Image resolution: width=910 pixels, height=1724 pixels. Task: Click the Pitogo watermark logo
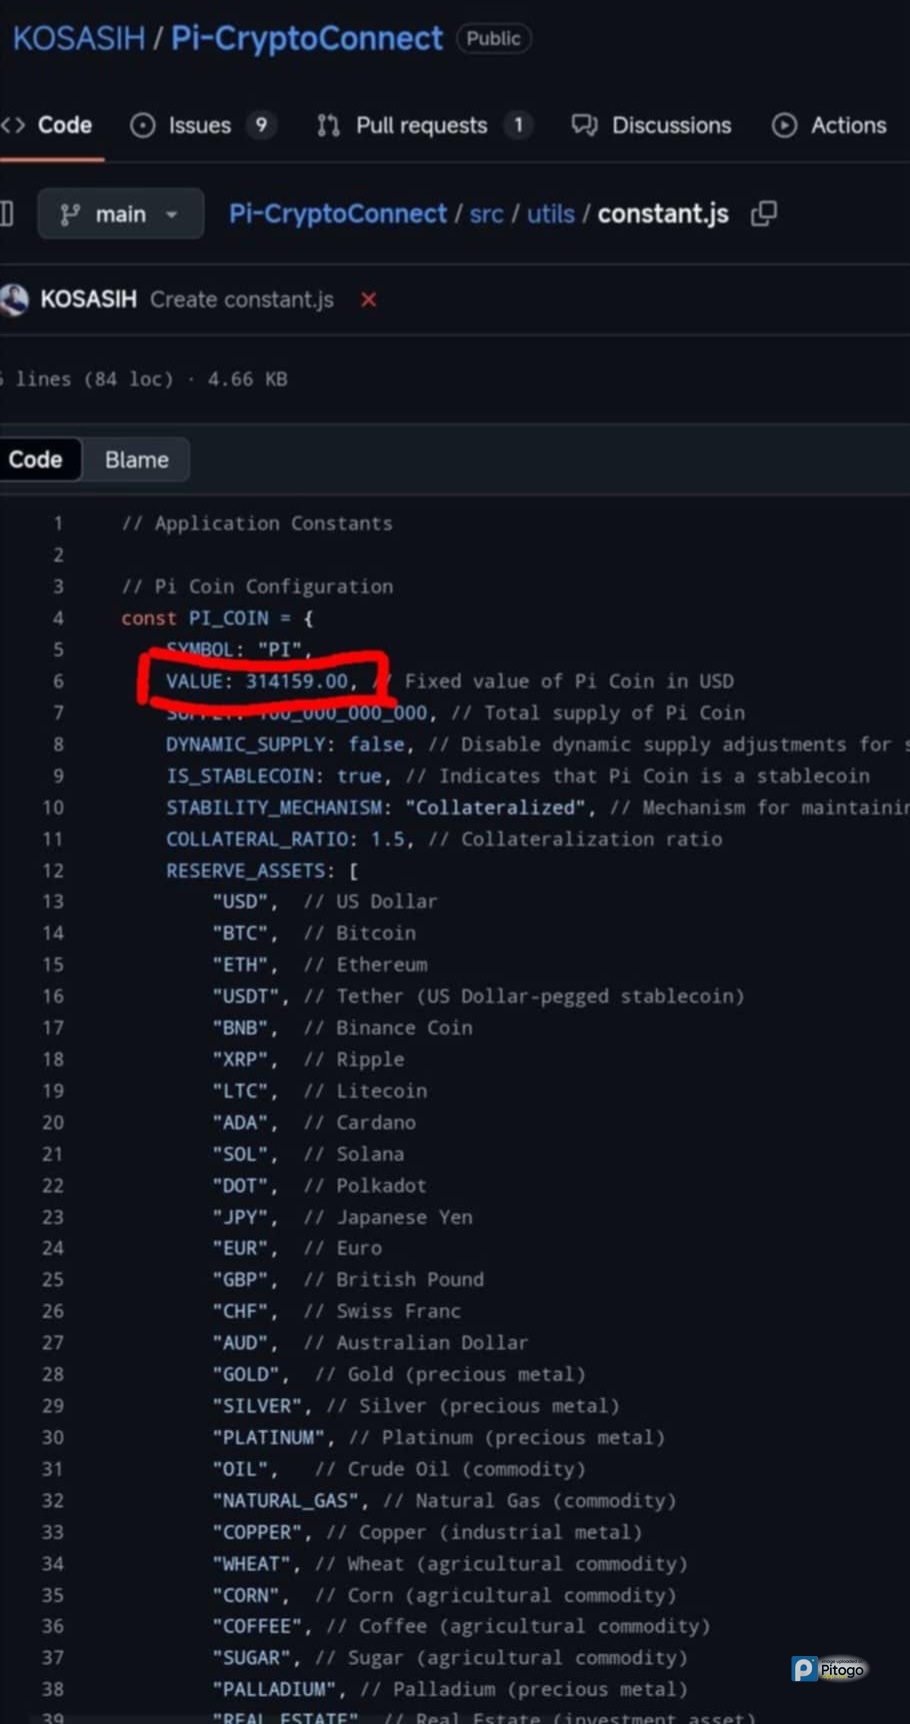(x=829, y=1668)
